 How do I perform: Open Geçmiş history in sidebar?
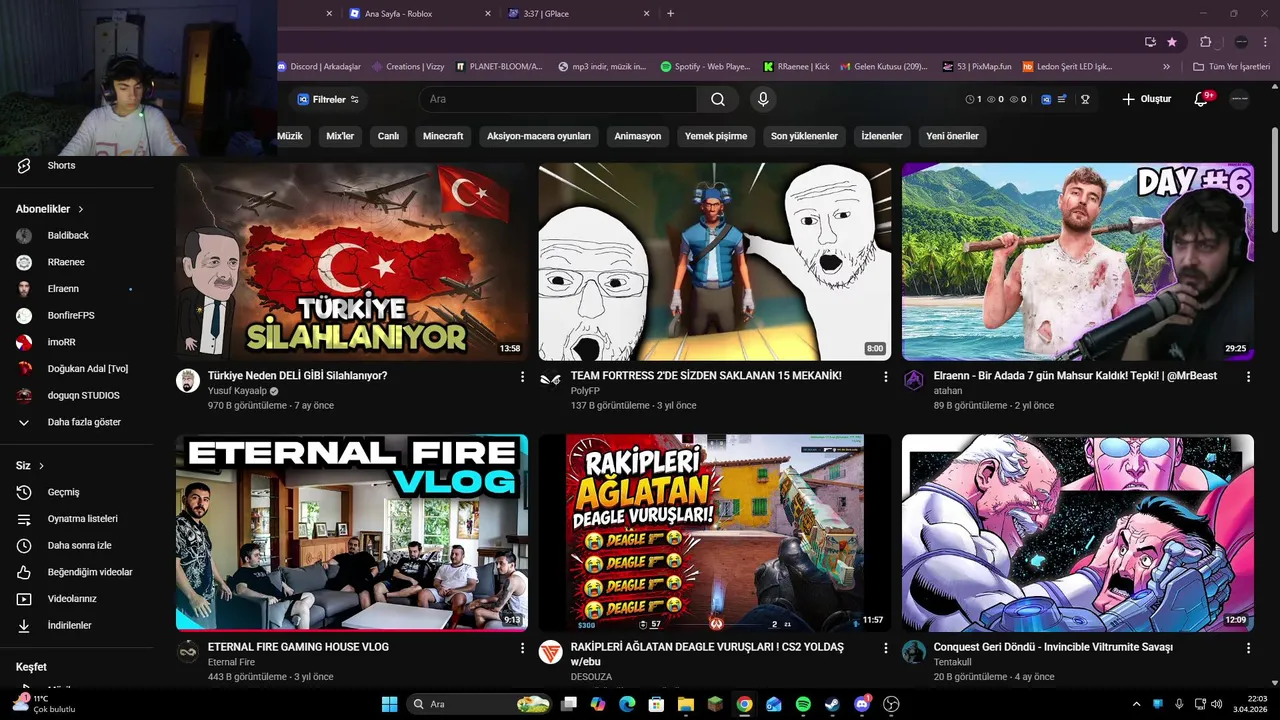click(63, 492)
